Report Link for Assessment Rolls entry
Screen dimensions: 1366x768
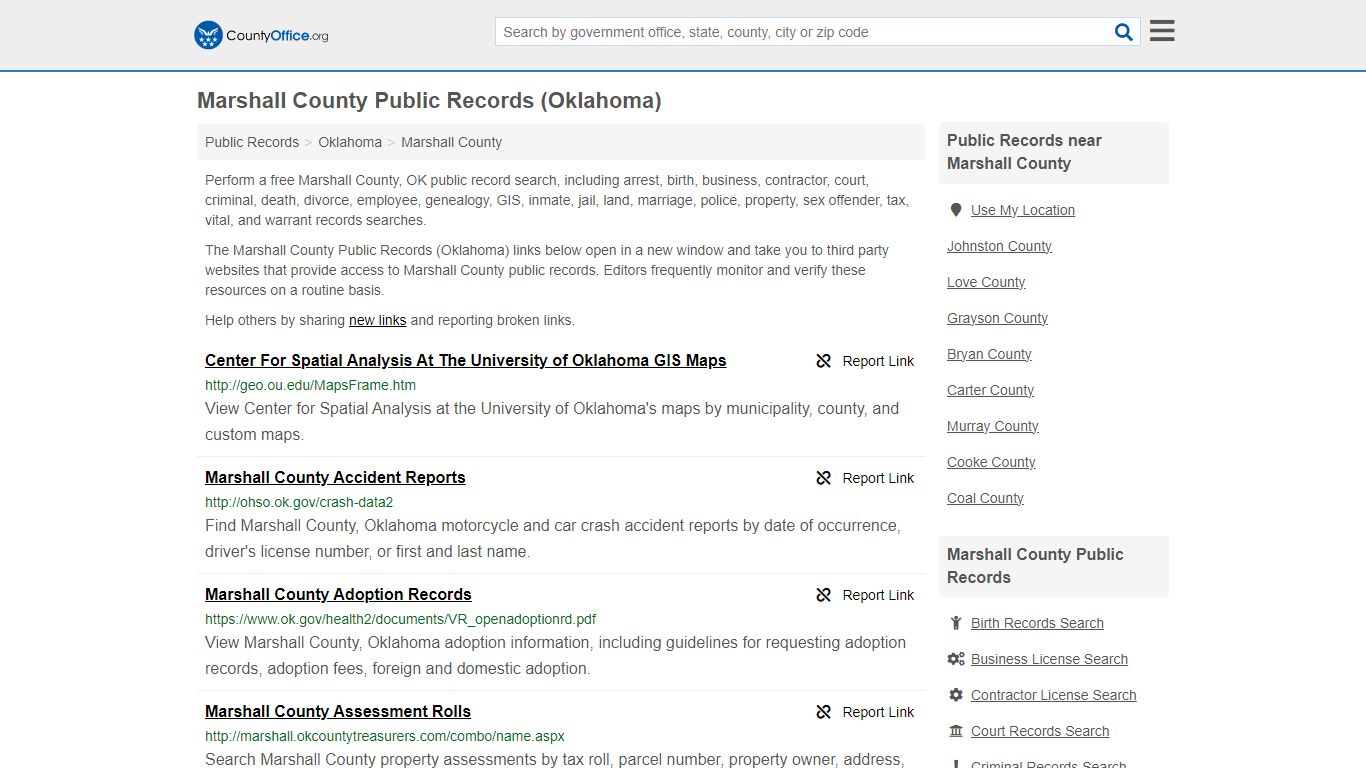(x=878, y=712)
